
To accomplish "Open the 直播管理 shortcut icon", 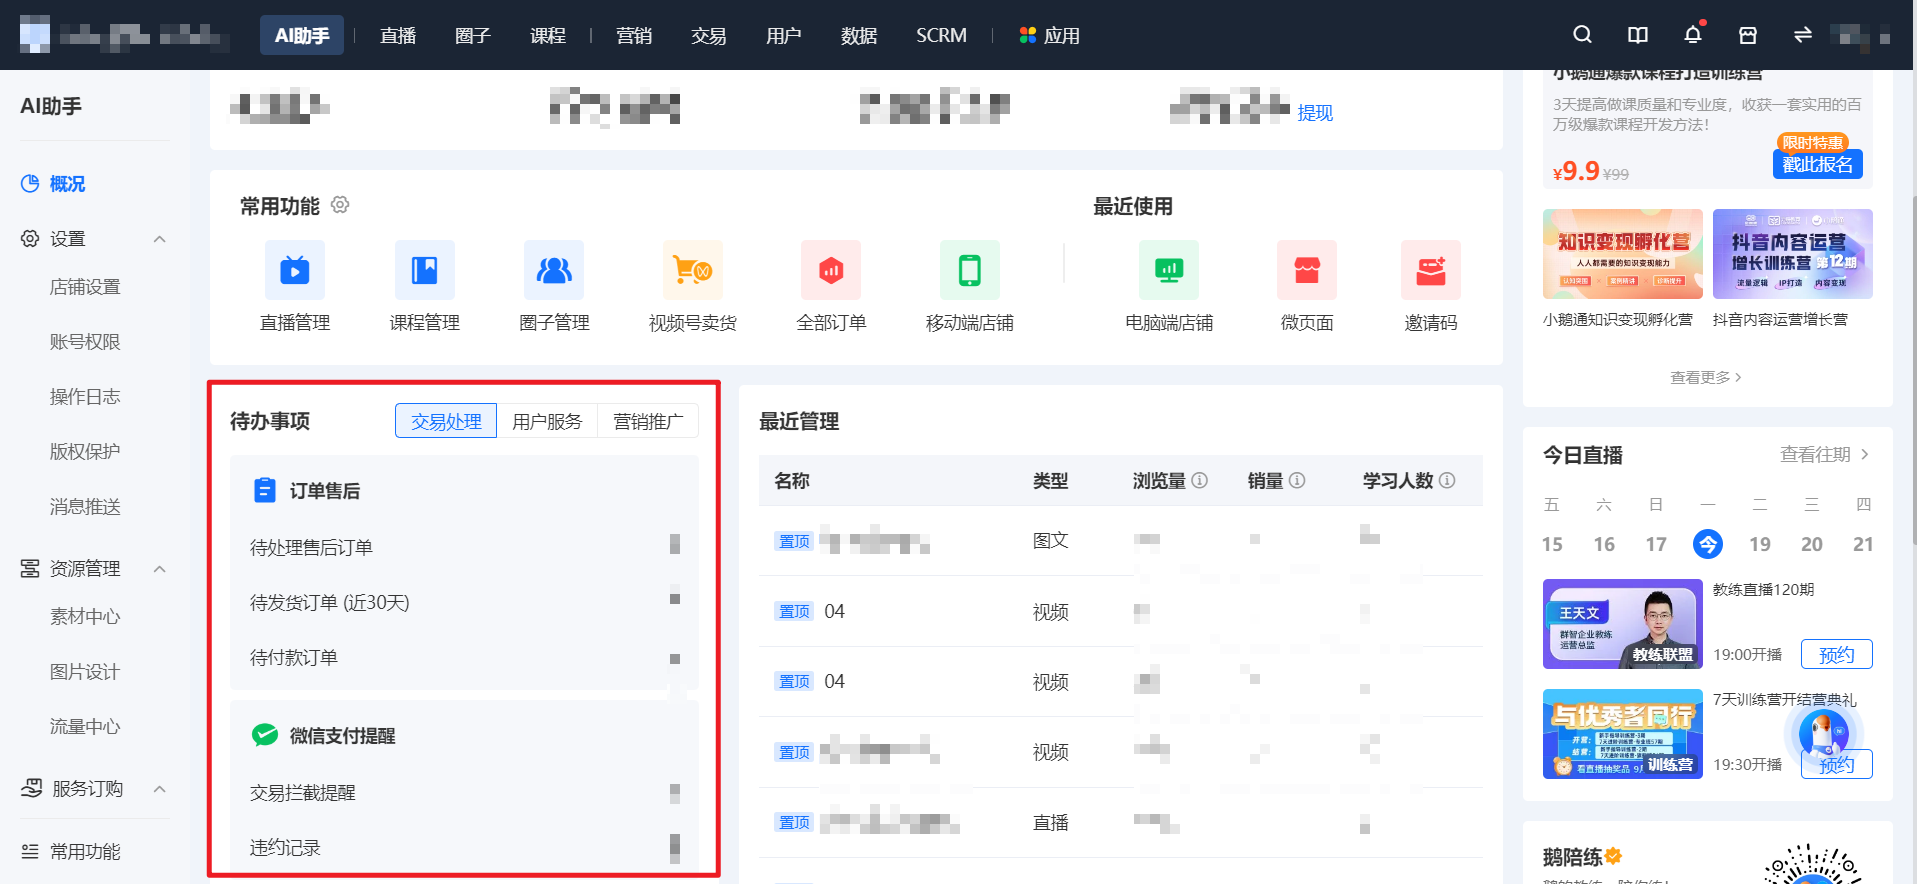I will [294, 270].
